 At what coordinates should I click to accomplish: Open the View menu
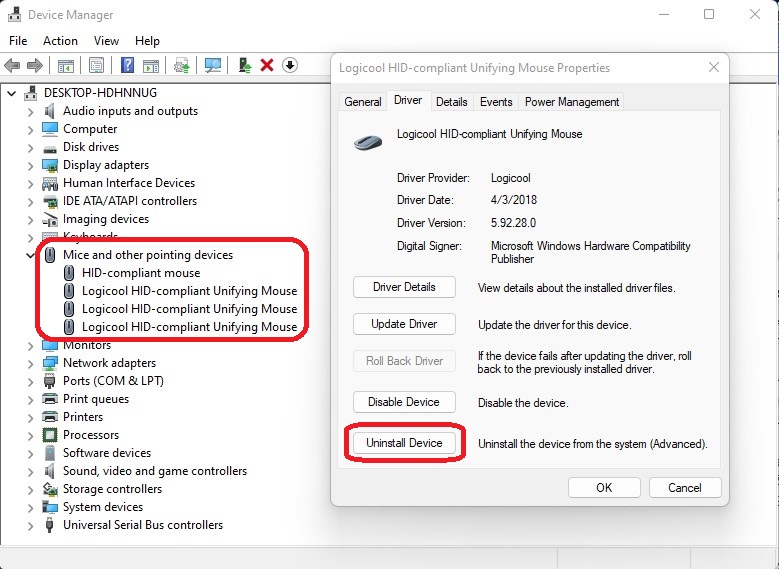(106, 41)
